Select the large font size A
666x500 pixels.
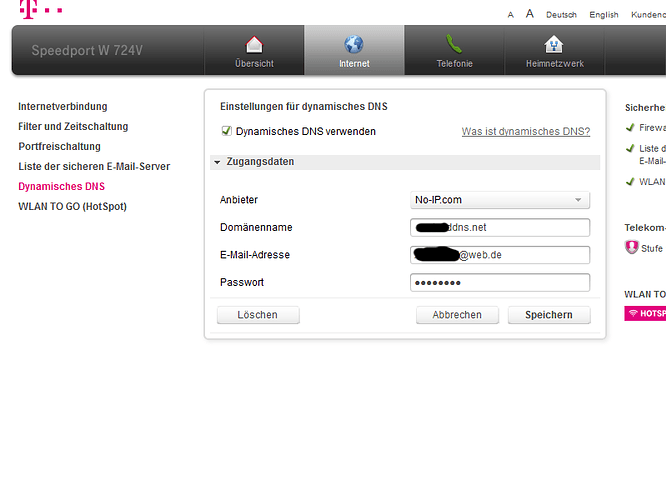[x=529, y=14]
